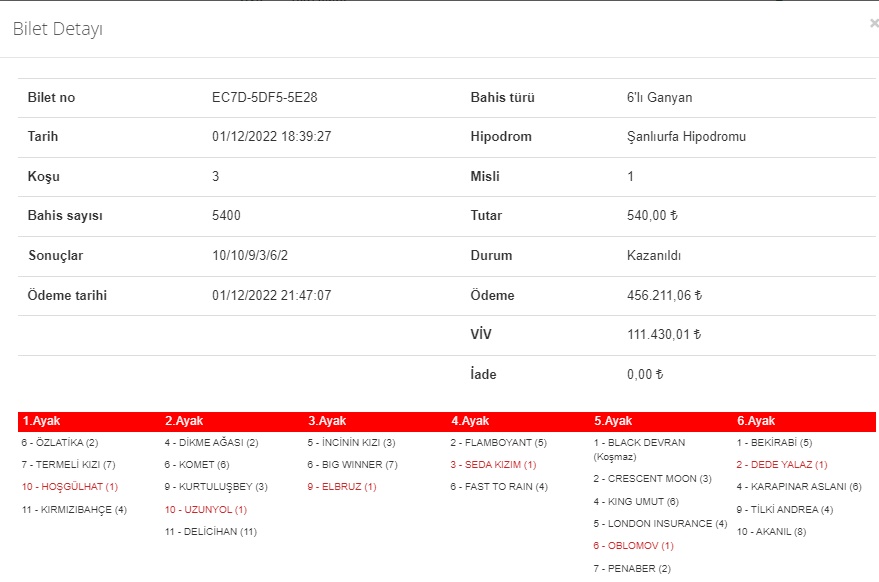Image resolution: width=879 pixels, height=582 pixels.
Task: Close the Bilet Detayı dialog
Action: tap(873, 23)
